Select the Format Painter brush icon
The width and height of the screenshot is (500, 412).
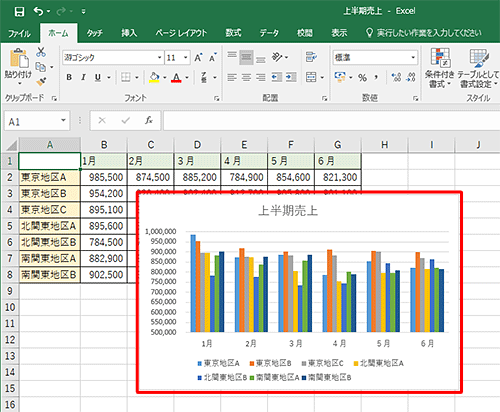[41, 81]
